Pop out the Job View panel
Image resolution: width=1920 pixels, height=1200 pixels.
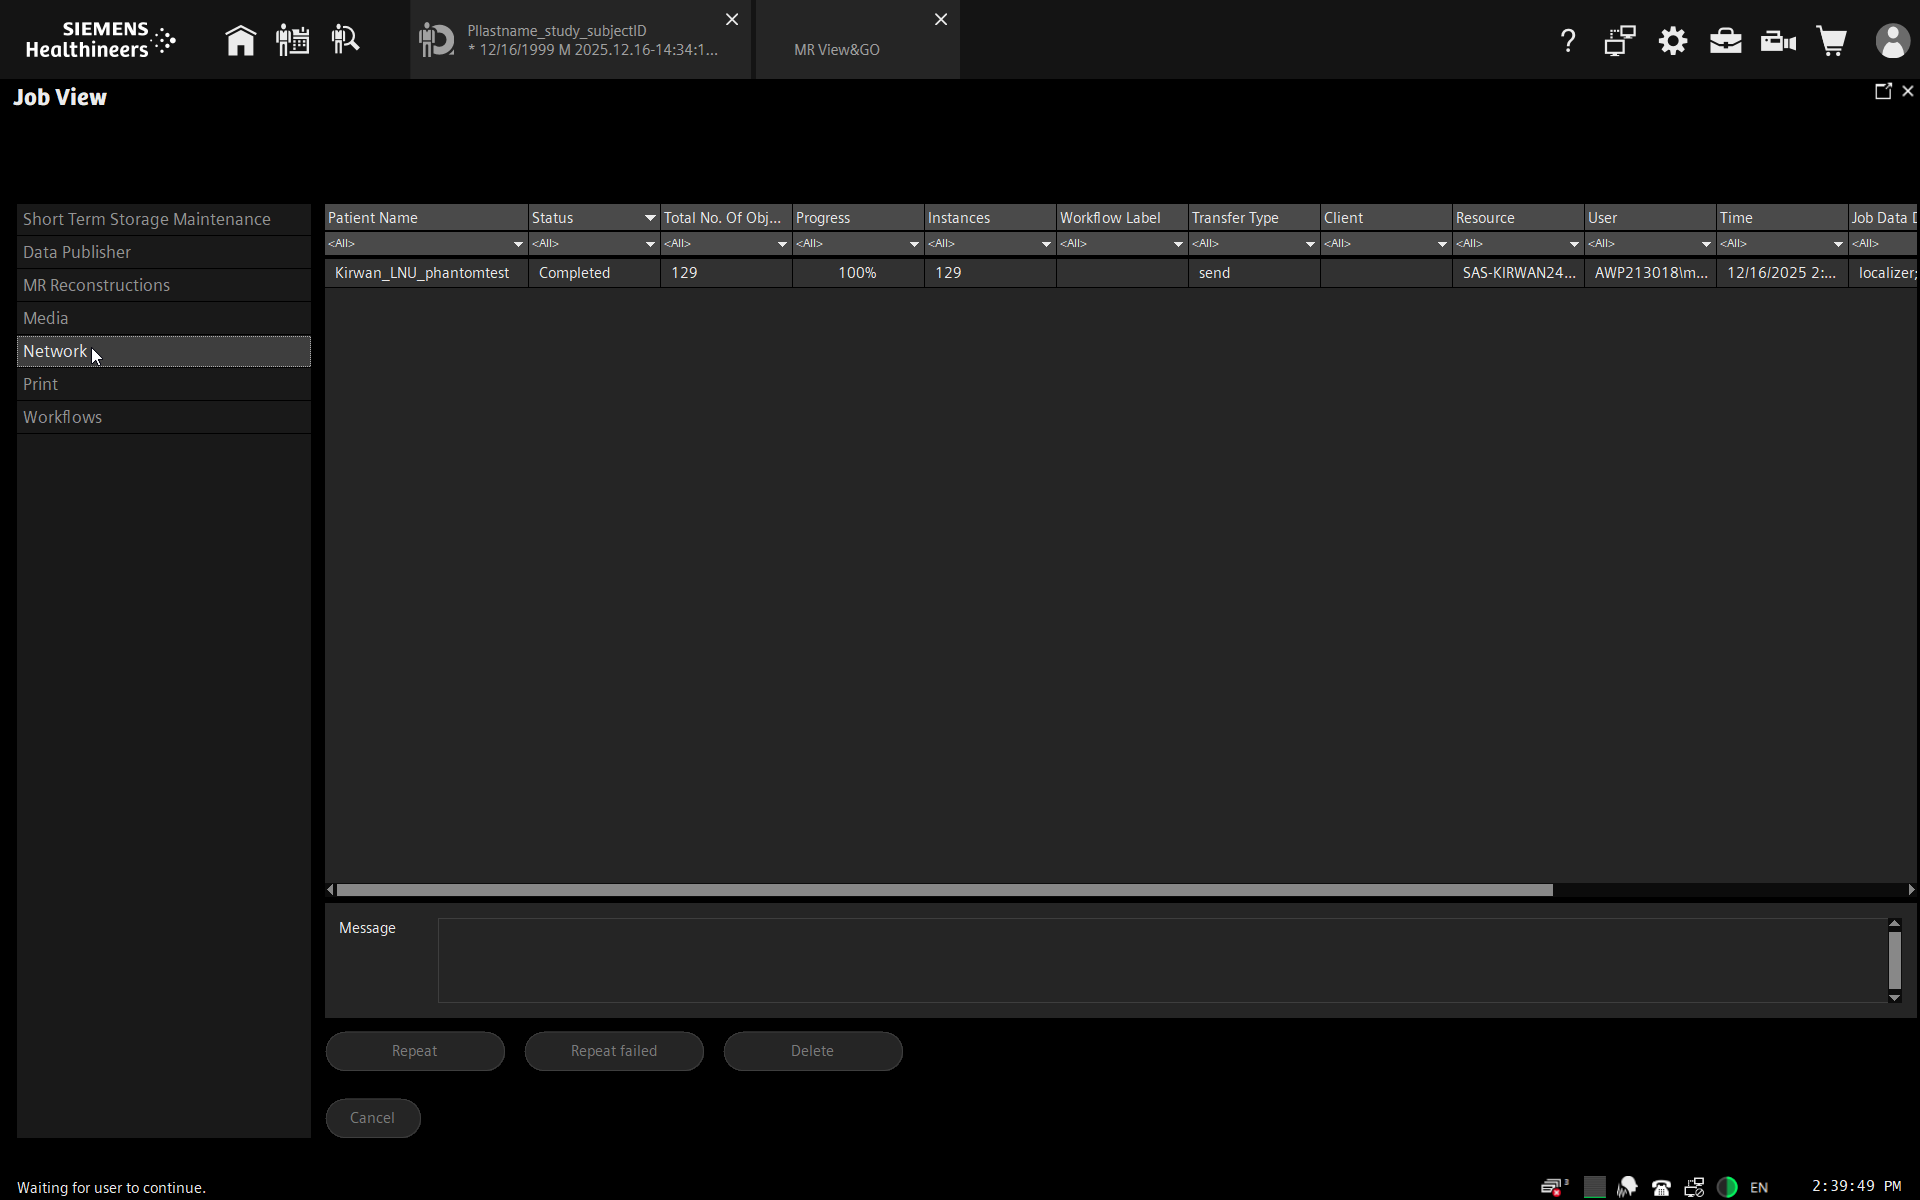point(1883,91)
